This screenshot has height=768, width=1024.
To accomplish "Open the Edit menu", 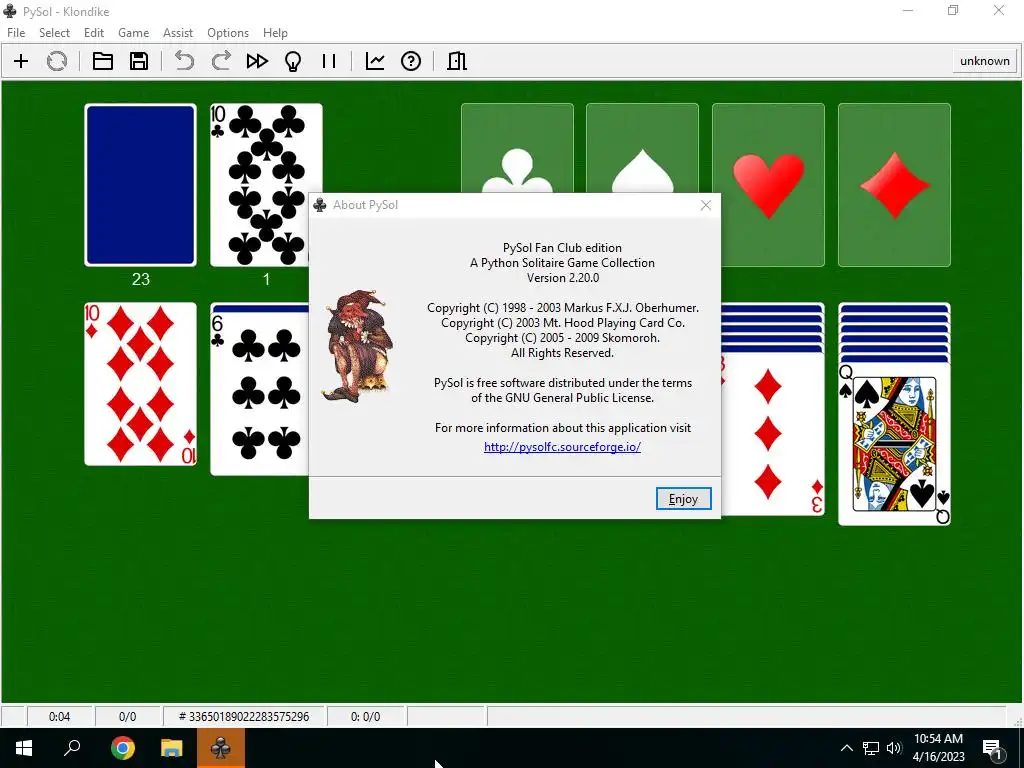I will pos(93,33).
